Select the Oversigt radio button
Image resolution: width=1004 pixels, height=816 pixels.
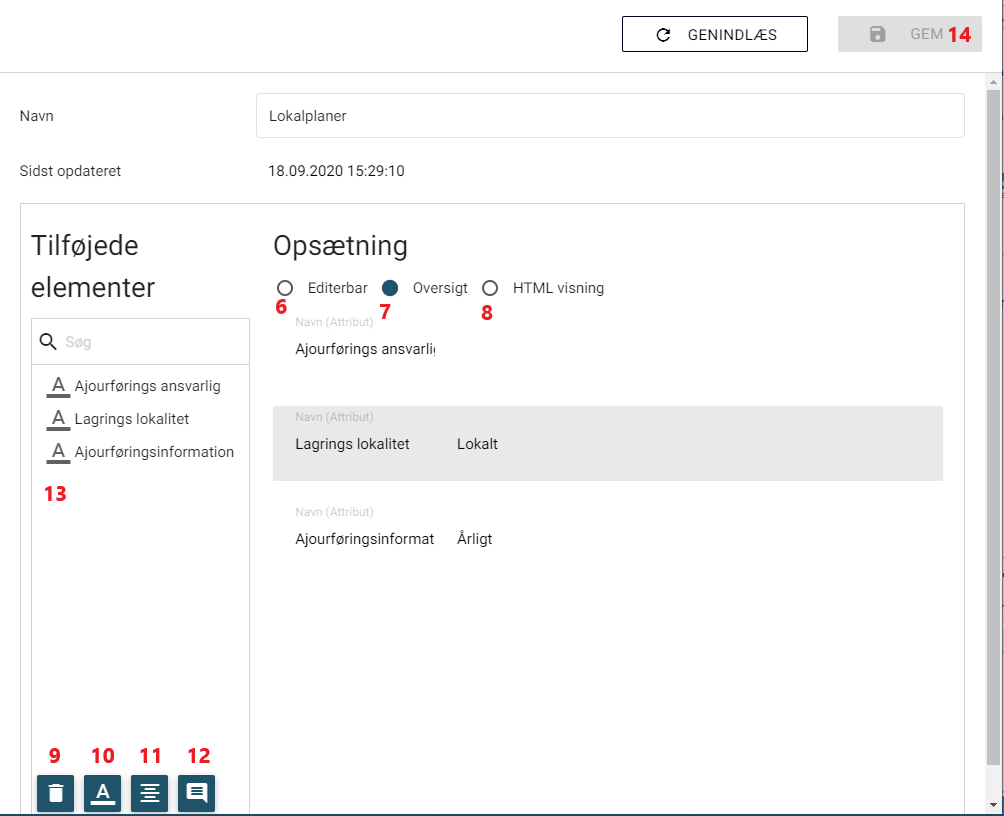[390, 288]
